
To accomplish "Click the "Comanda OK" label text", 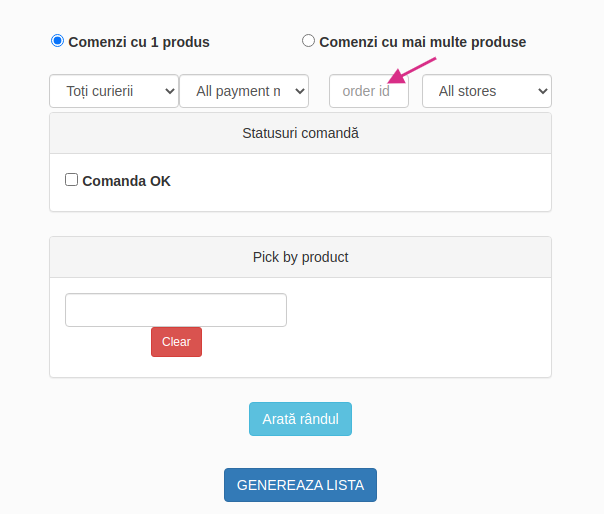I will pyautogui.click(x=126, y=181).
